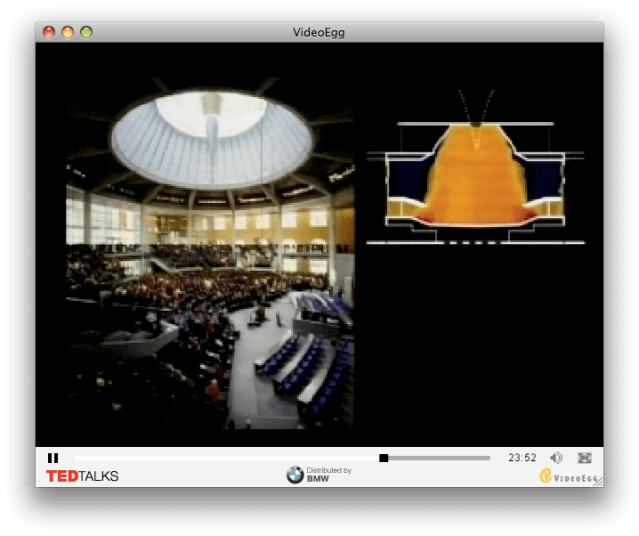Click the 23:52 time display
Image resolution: width=639 pixels, height=536 pixels.
coord(522,458)
